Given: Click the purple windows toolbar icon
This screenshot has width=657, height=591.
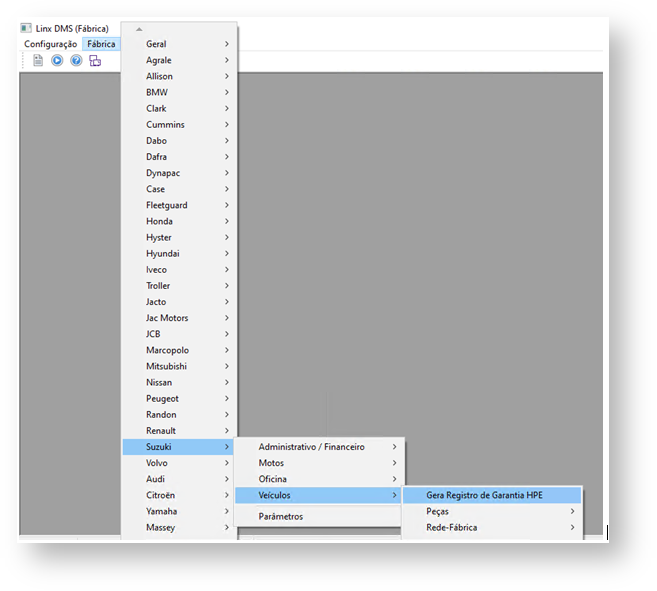Looking at the screenshot, I should coord(95,61).
